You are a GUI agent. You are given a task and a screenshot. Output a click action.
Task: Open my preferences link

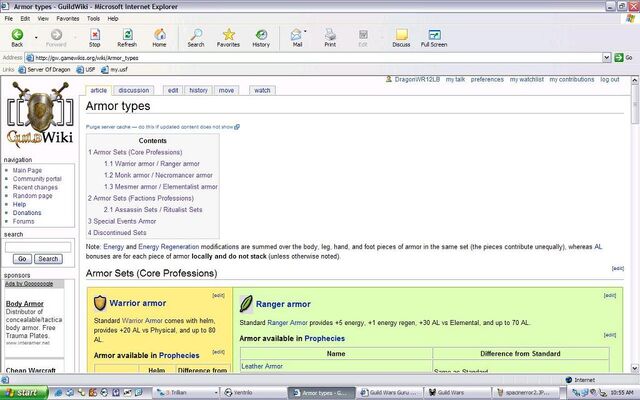point(487,79)
